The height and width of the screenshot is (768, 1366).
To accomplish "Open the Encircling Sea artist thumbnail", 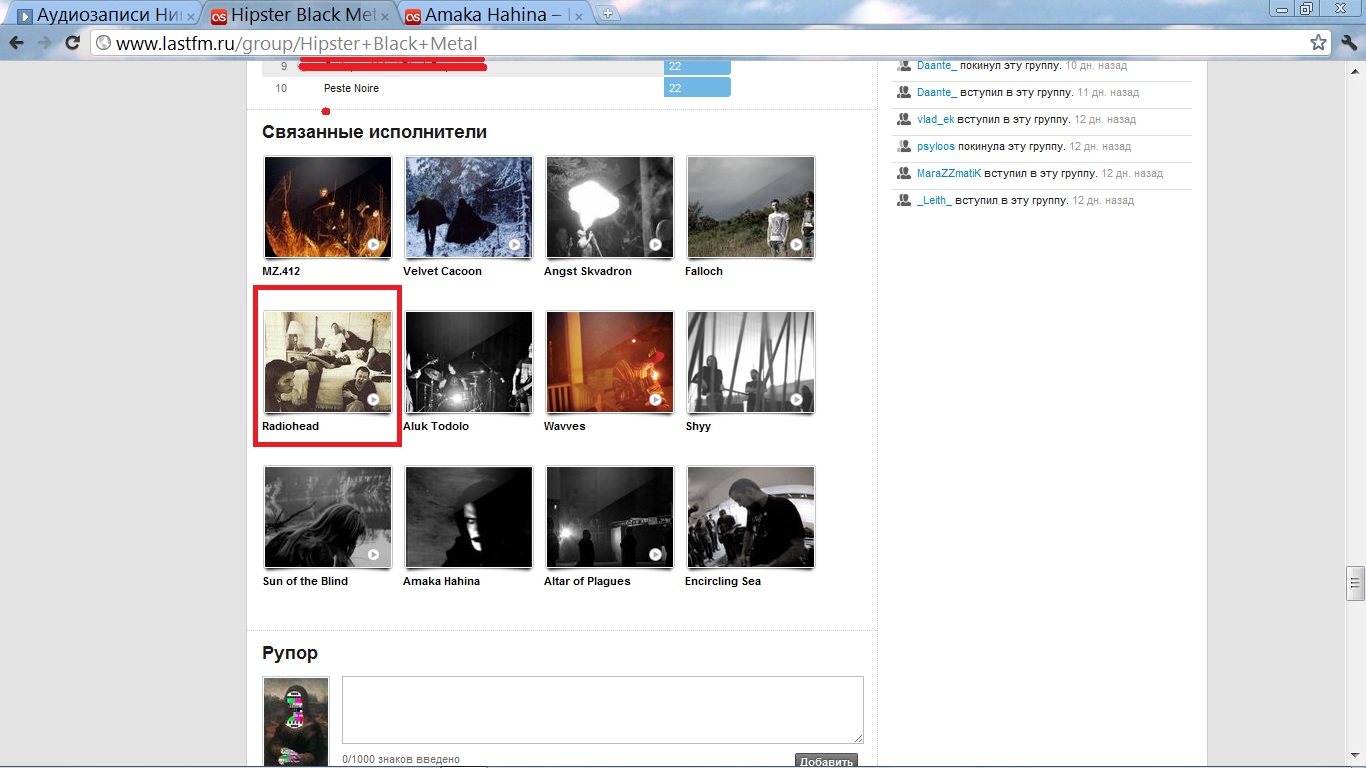I will pos(751,517).
